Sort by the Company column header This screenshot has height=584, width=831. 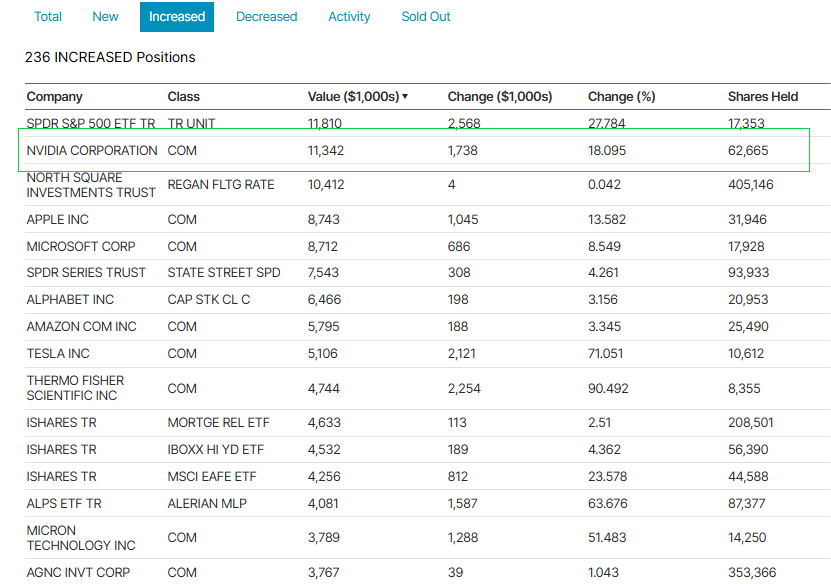tap(54, 96)
